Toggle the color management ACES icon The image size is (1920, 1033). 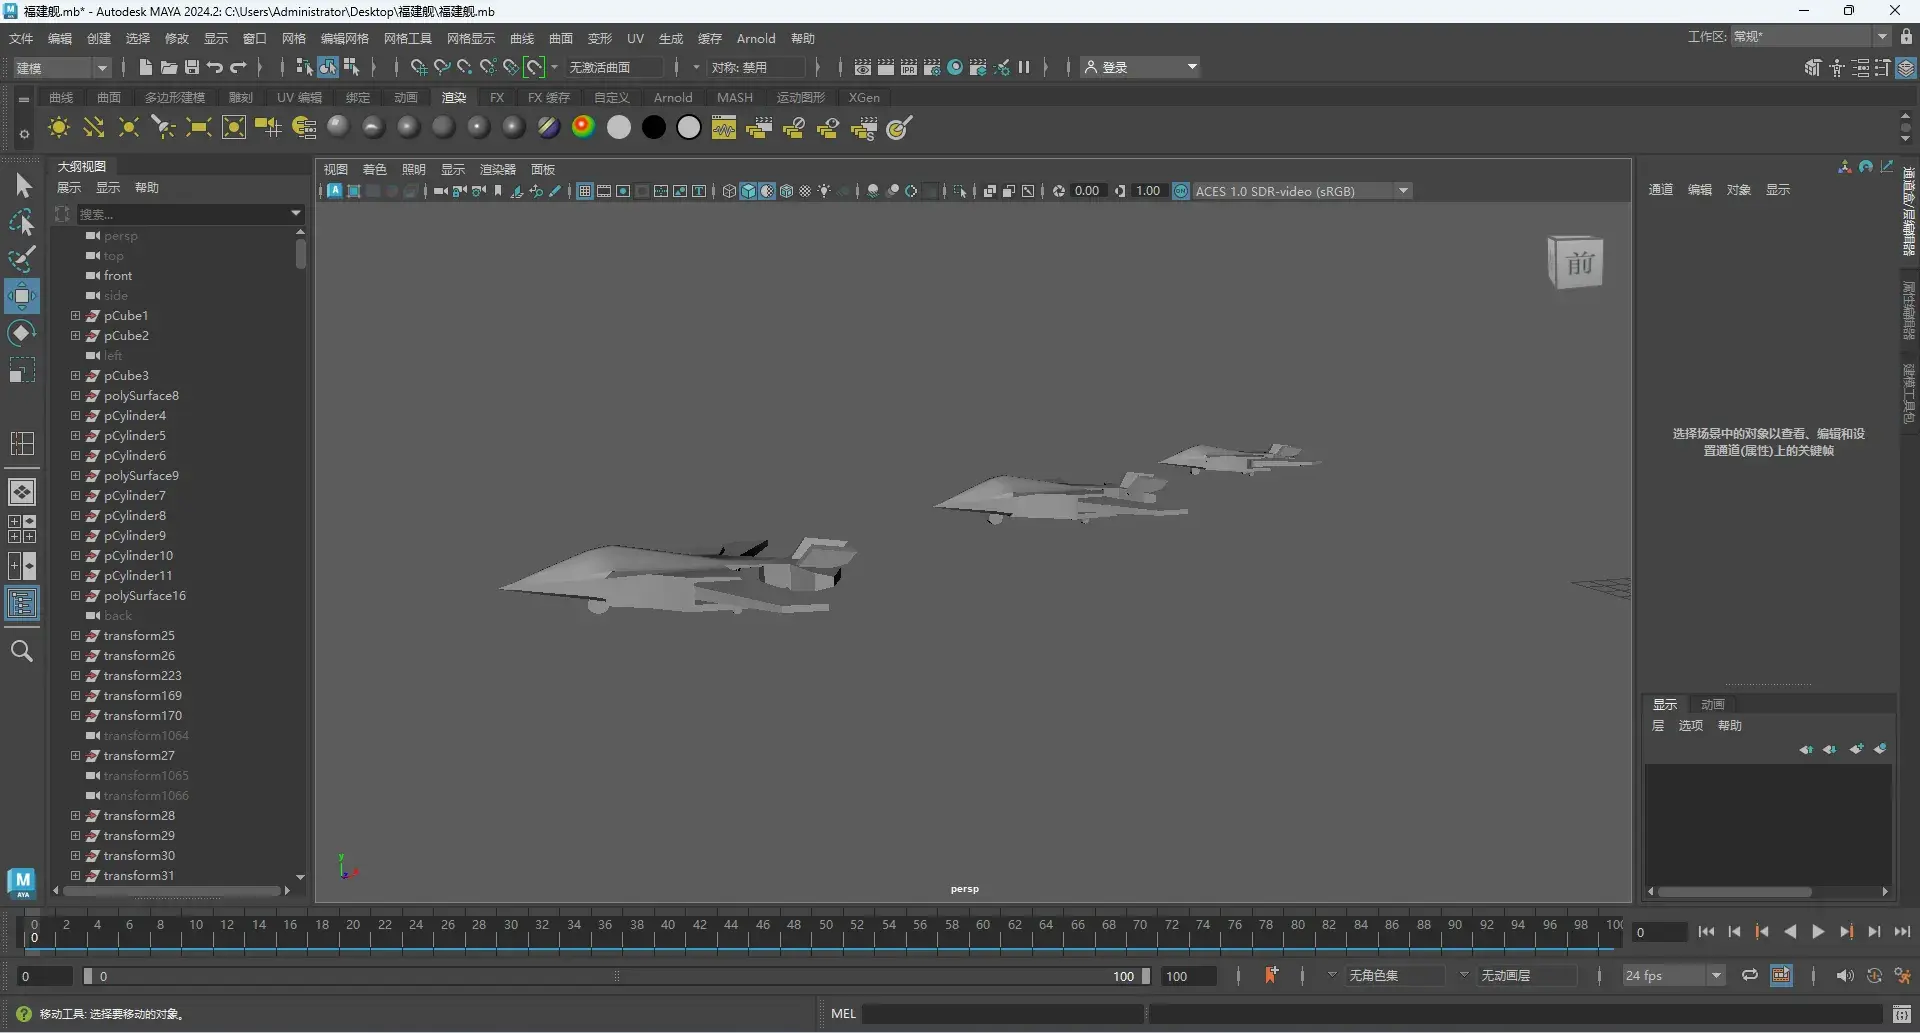[1181, 191]
